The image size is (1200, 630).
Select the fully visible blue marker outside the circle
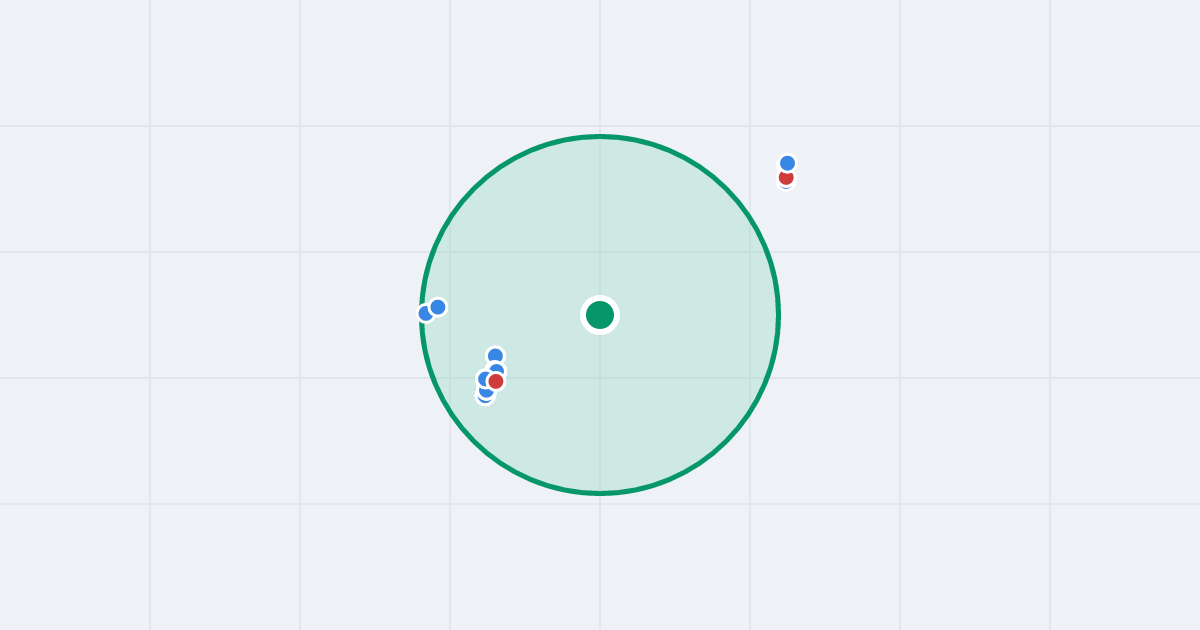tap(787, 163)
